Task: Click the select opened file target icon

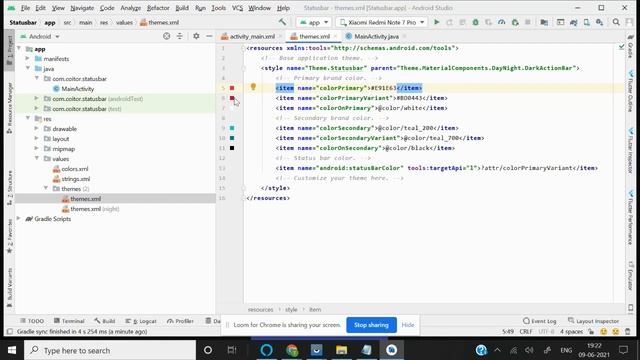Action: pyautogui.click(x=167, y=36)
